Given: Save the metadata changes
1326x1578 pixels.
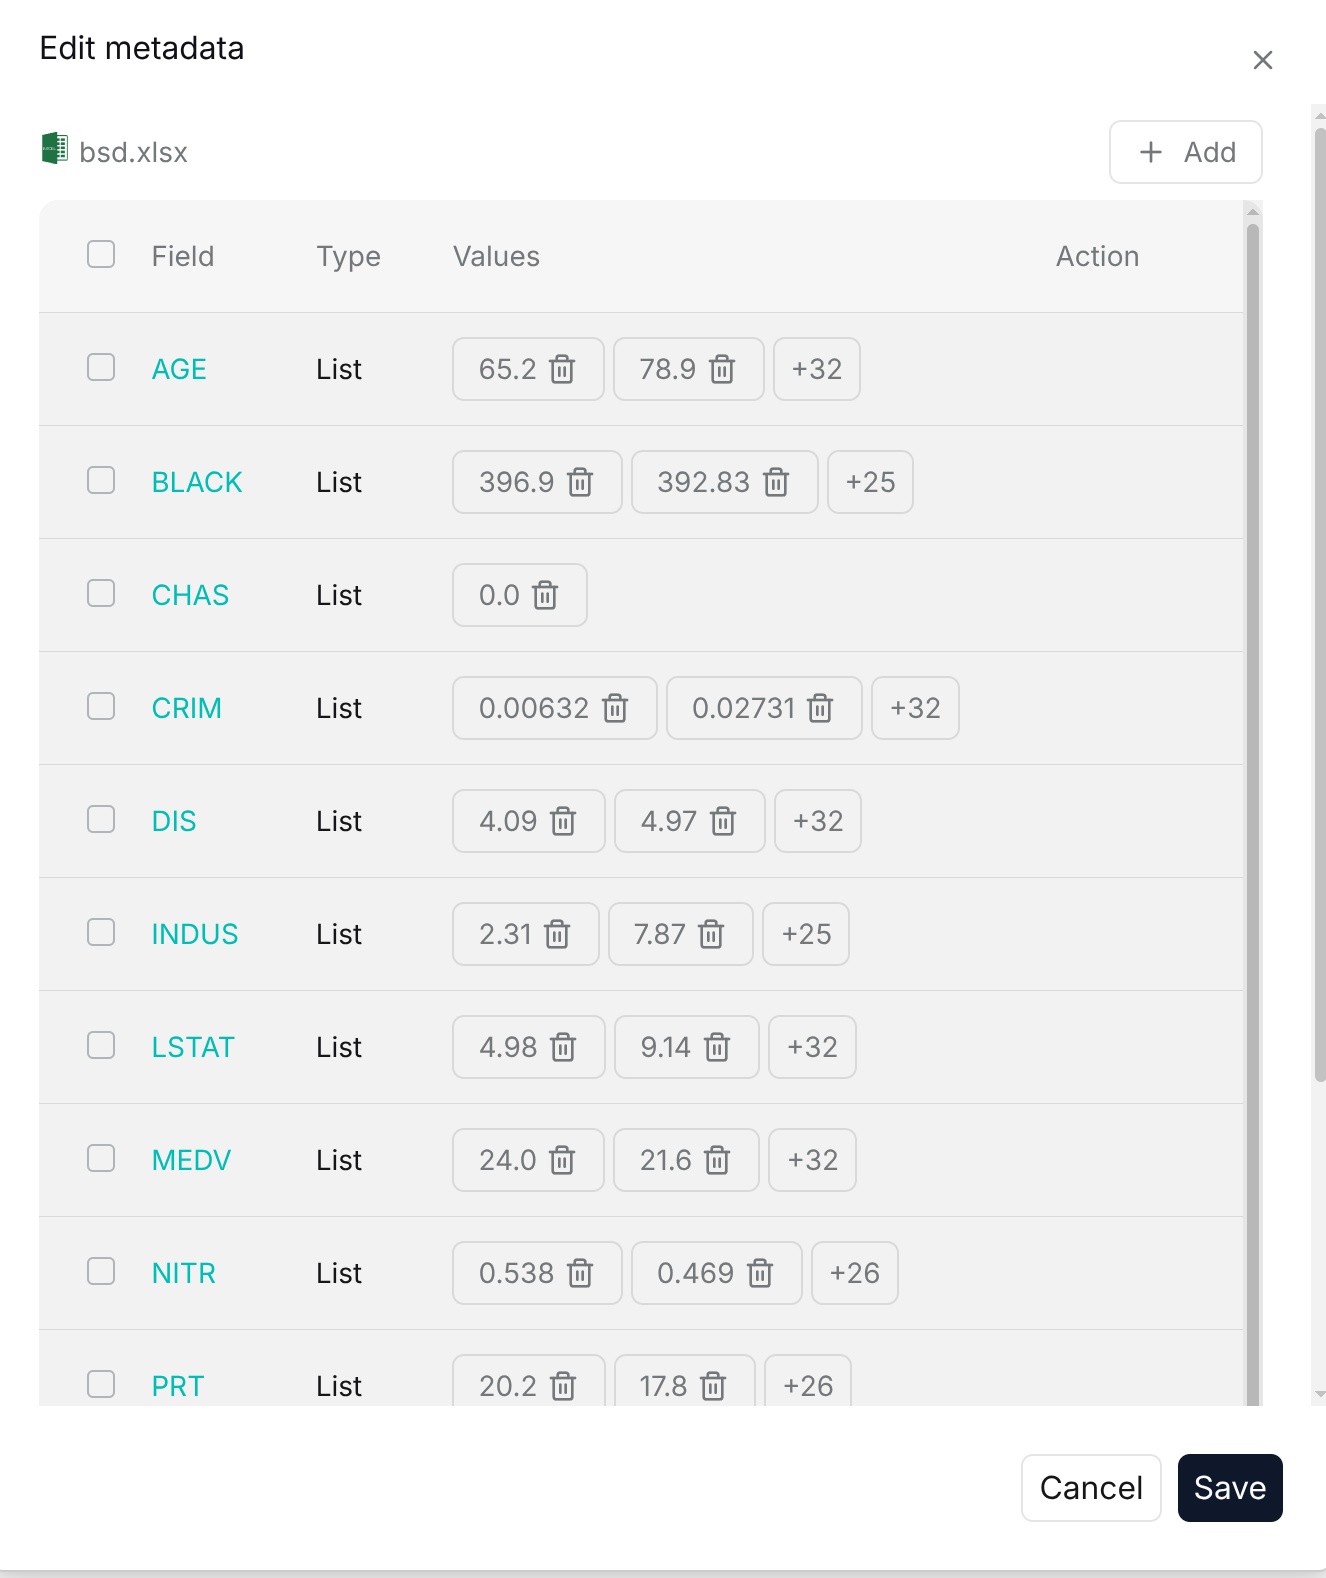Looking at the screenshot, I should (x=1230, y=1488).
